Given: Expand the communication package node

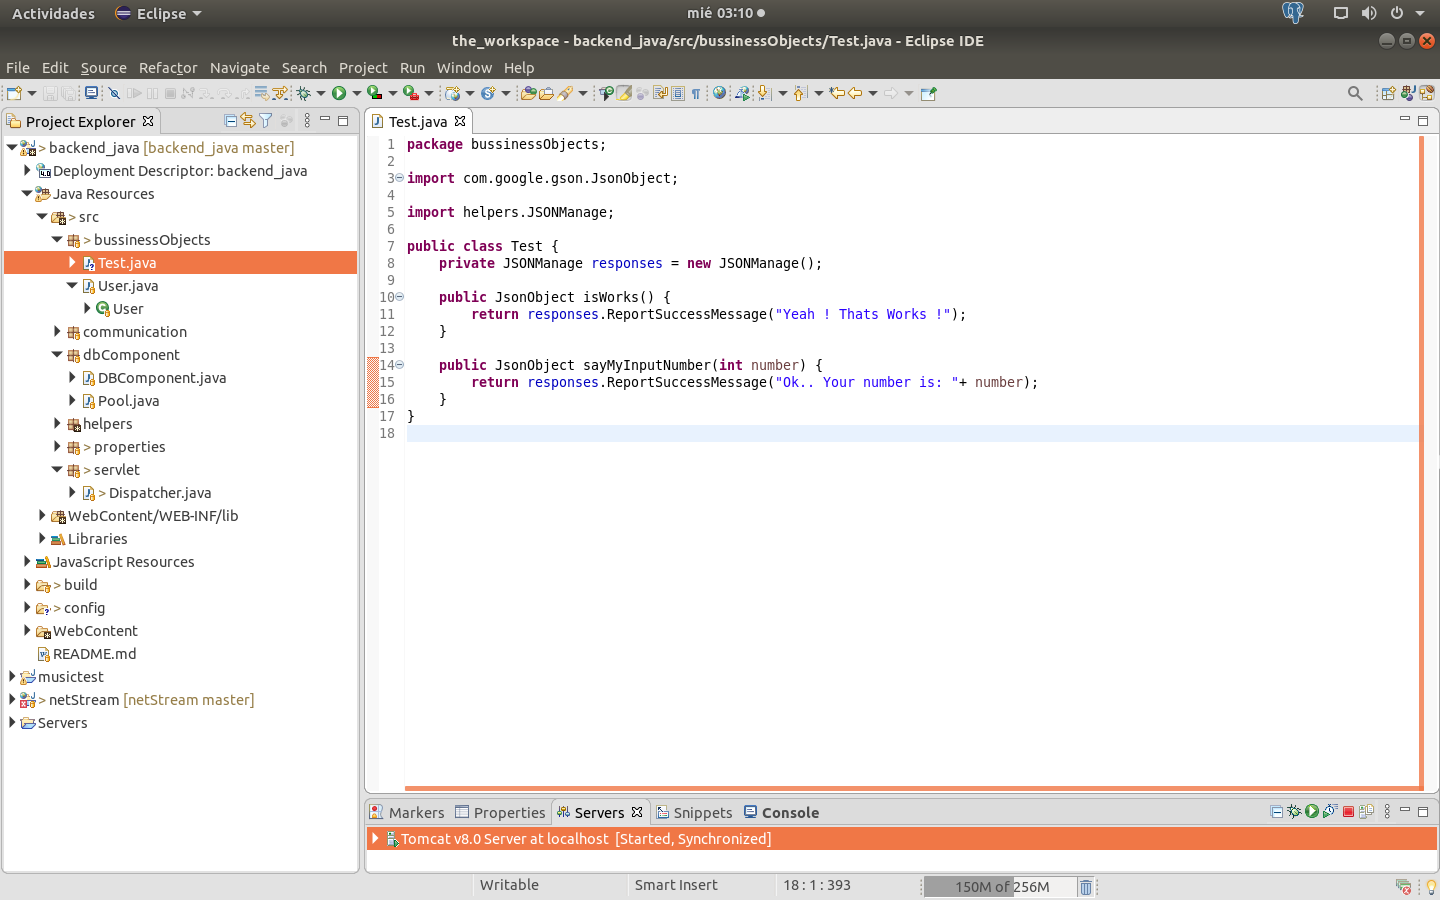Looking at the screenshot, I should [57, 332].
